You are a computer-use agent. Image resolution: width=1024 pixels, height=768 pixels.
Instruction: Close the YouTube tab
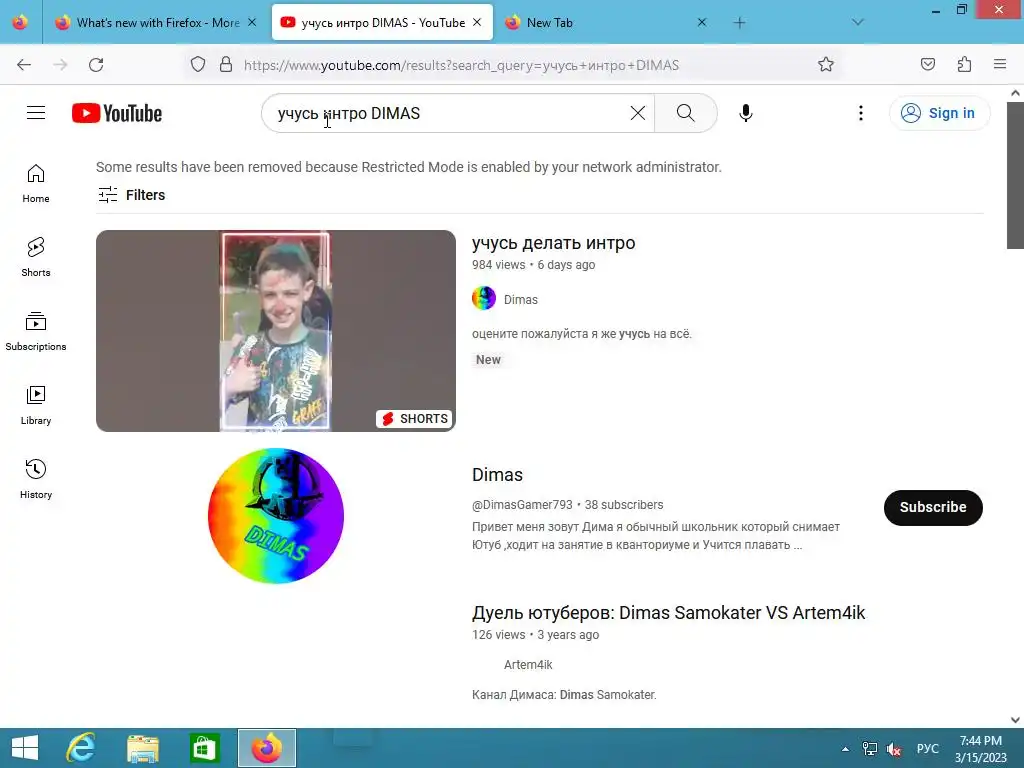(x=477, y=23)
